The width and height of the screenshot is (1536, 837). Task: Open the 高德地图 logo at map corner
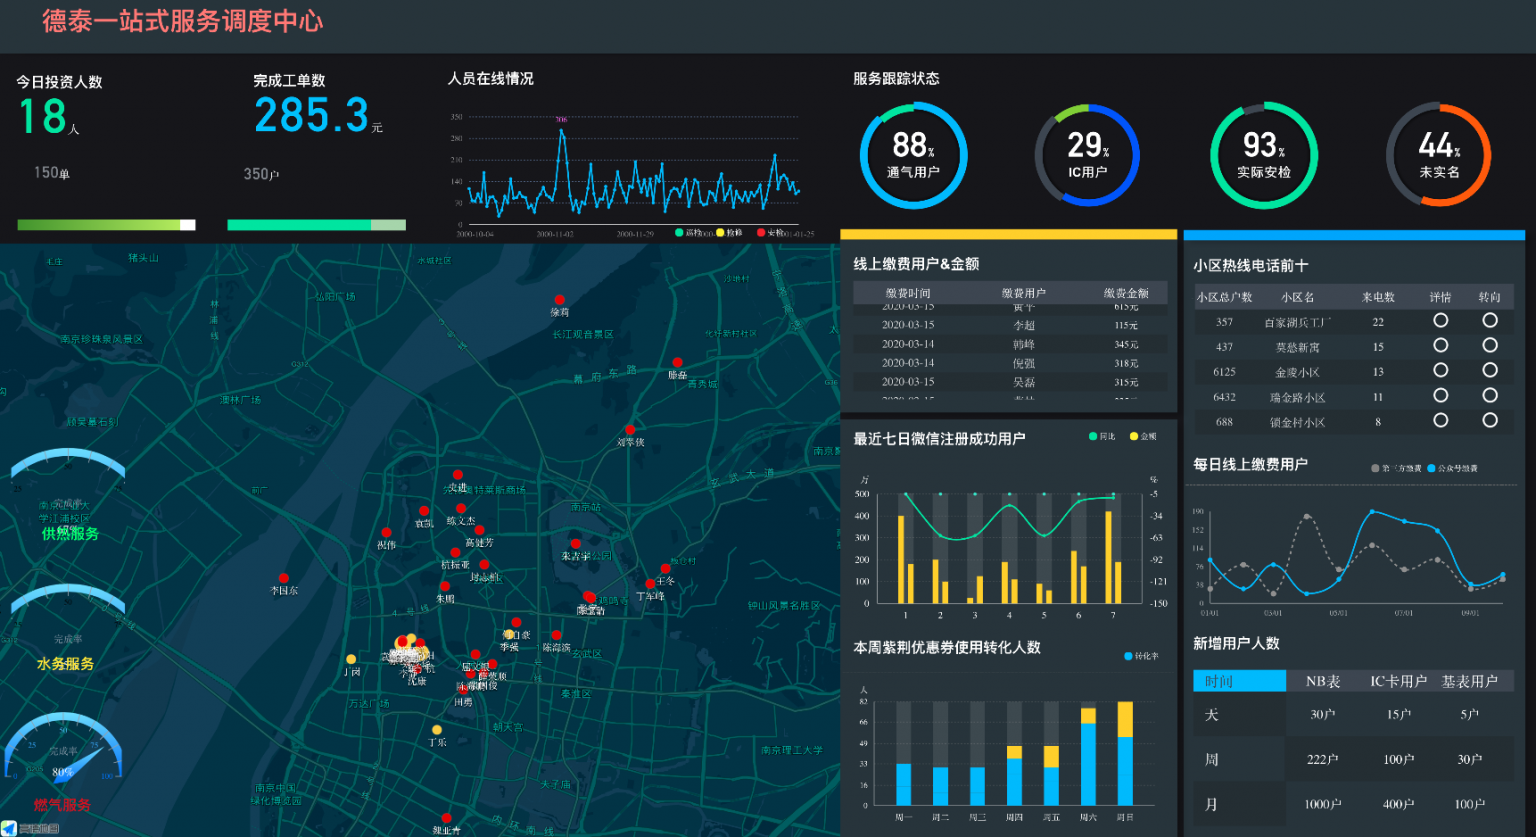[x=30, y=828]
